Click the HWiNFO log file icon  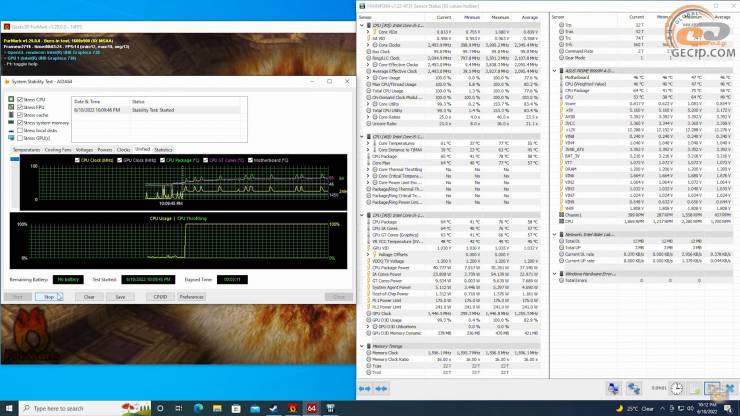pos(694,388)
